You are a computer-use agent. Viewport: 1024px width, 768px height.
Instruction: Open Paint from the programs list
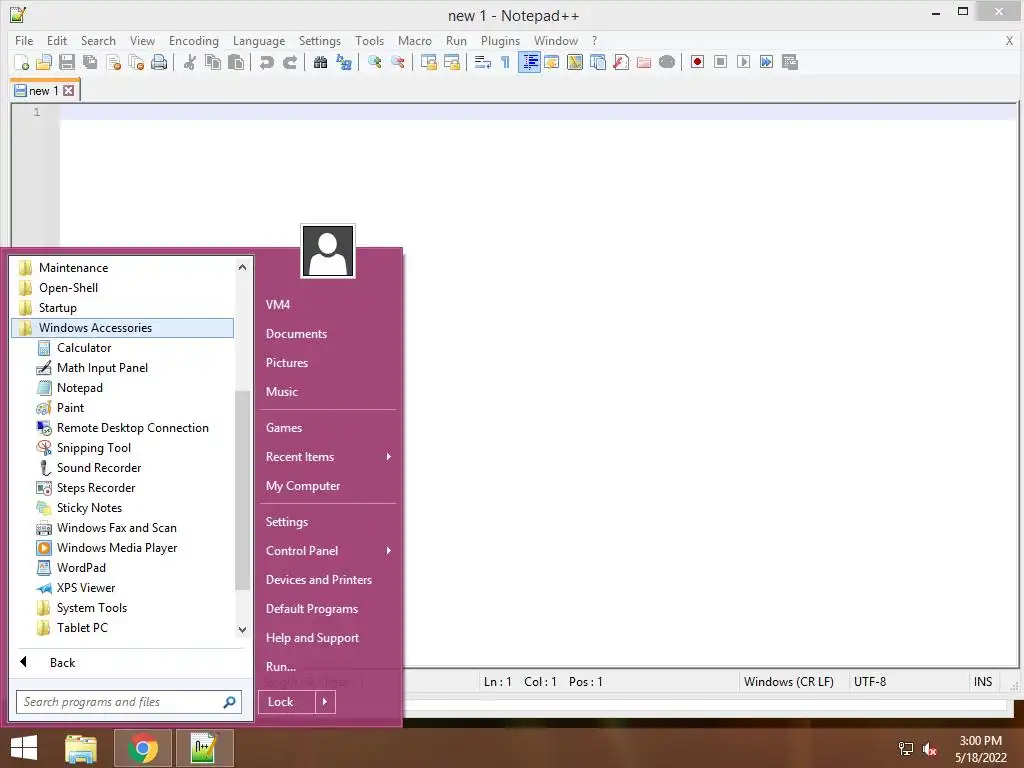tap(123, 408)
